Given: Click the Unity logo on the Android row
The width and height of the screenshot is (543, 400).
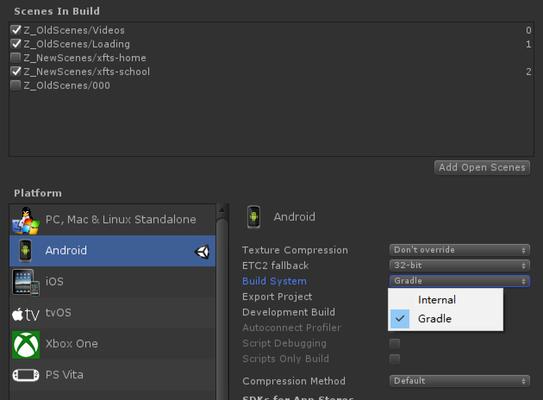Looking at the screenshot, I should pos(202,251).
